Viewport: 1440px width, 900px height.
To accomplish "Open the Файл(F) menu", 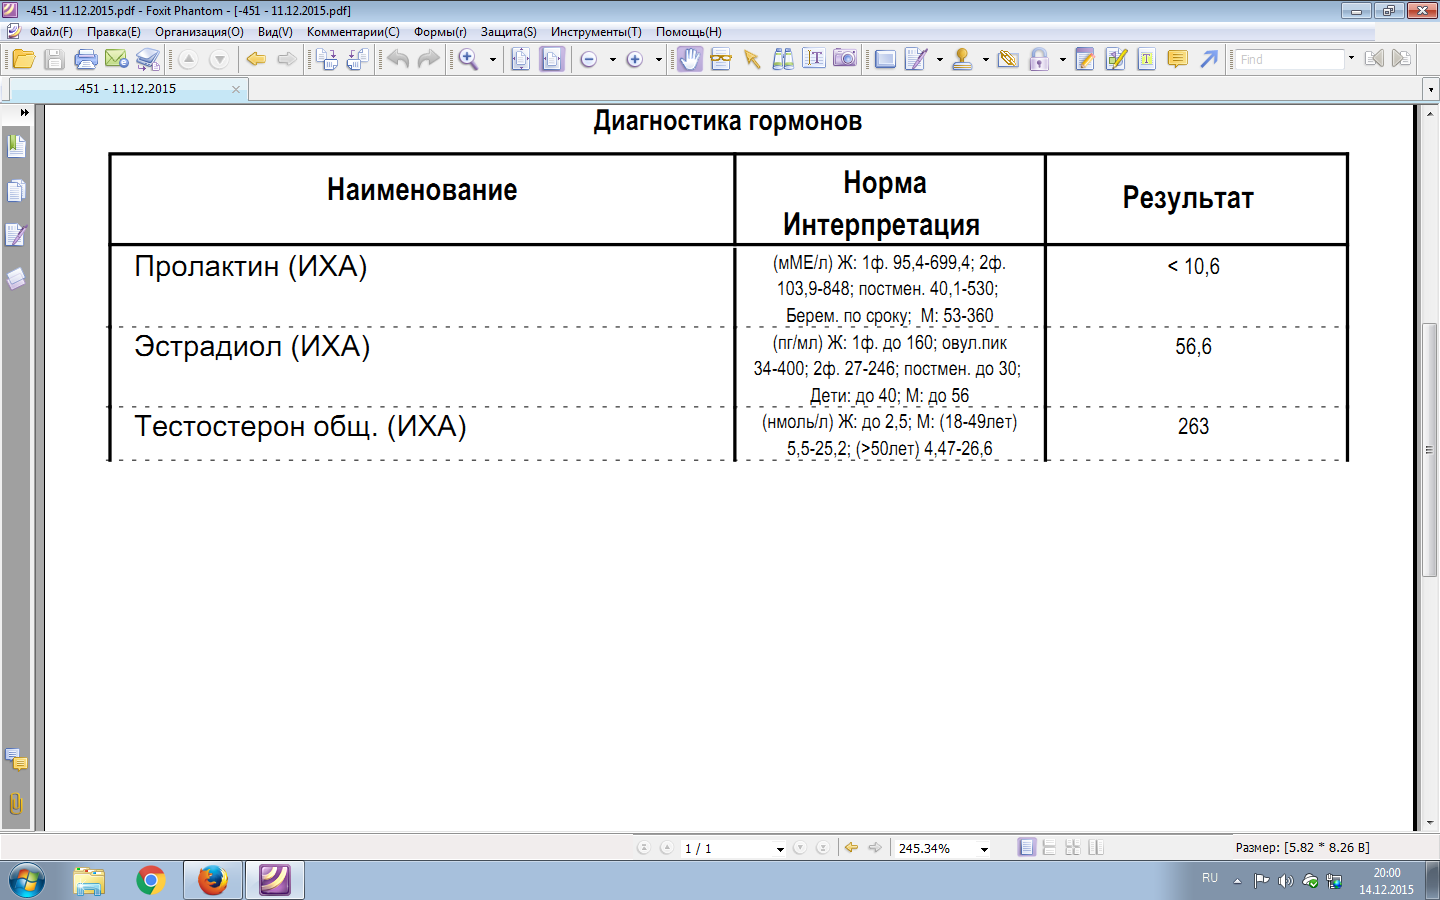I will click(x=51, y=32).
